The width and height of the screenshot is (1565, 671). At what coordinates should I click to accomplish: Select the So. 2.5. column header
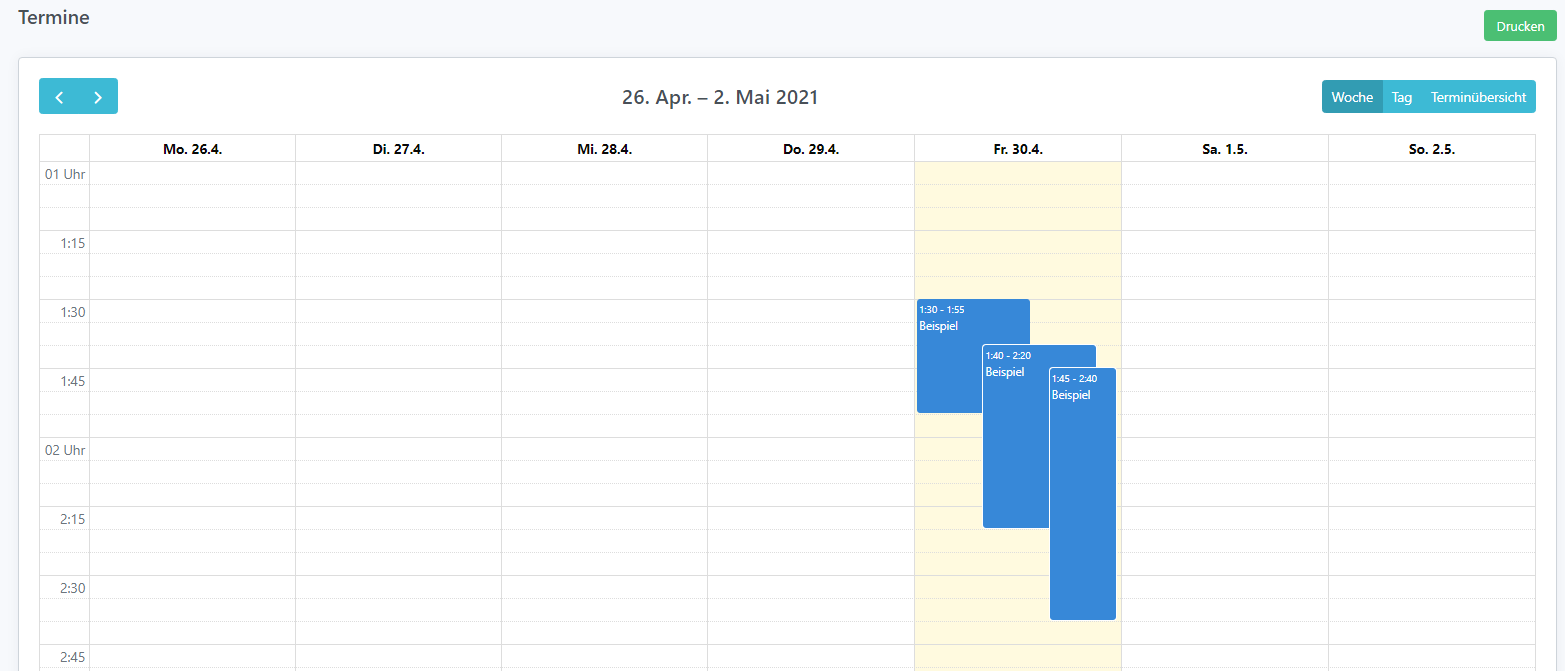tap(1431, 149)
